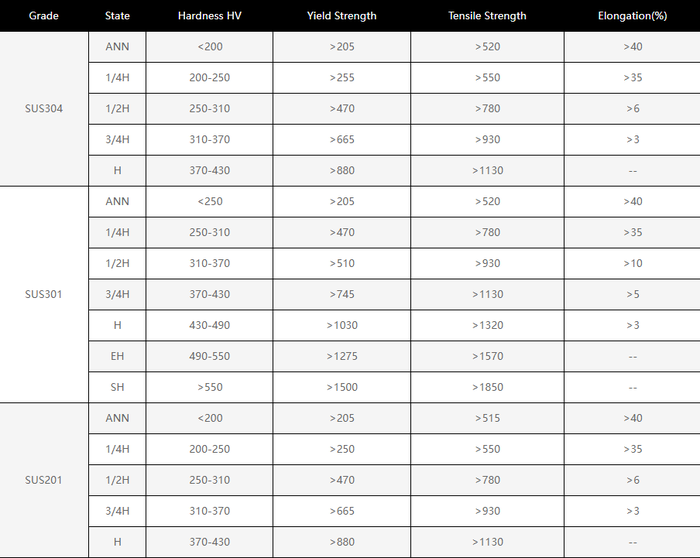700x558 pixels.
Task: Click the Elongation(%) column header
Action: [632, 16]
